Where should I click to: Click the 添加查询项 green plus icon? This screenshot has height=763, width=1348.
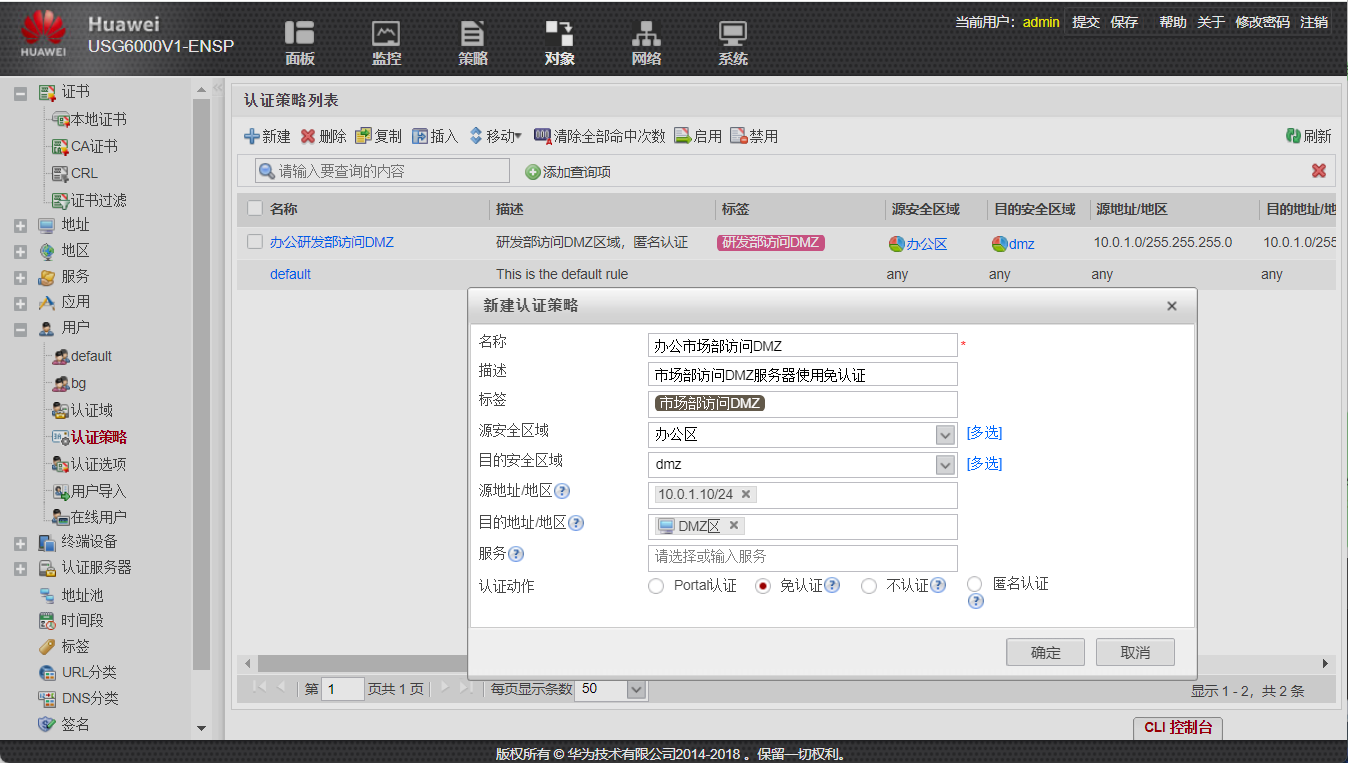[532, 172]
